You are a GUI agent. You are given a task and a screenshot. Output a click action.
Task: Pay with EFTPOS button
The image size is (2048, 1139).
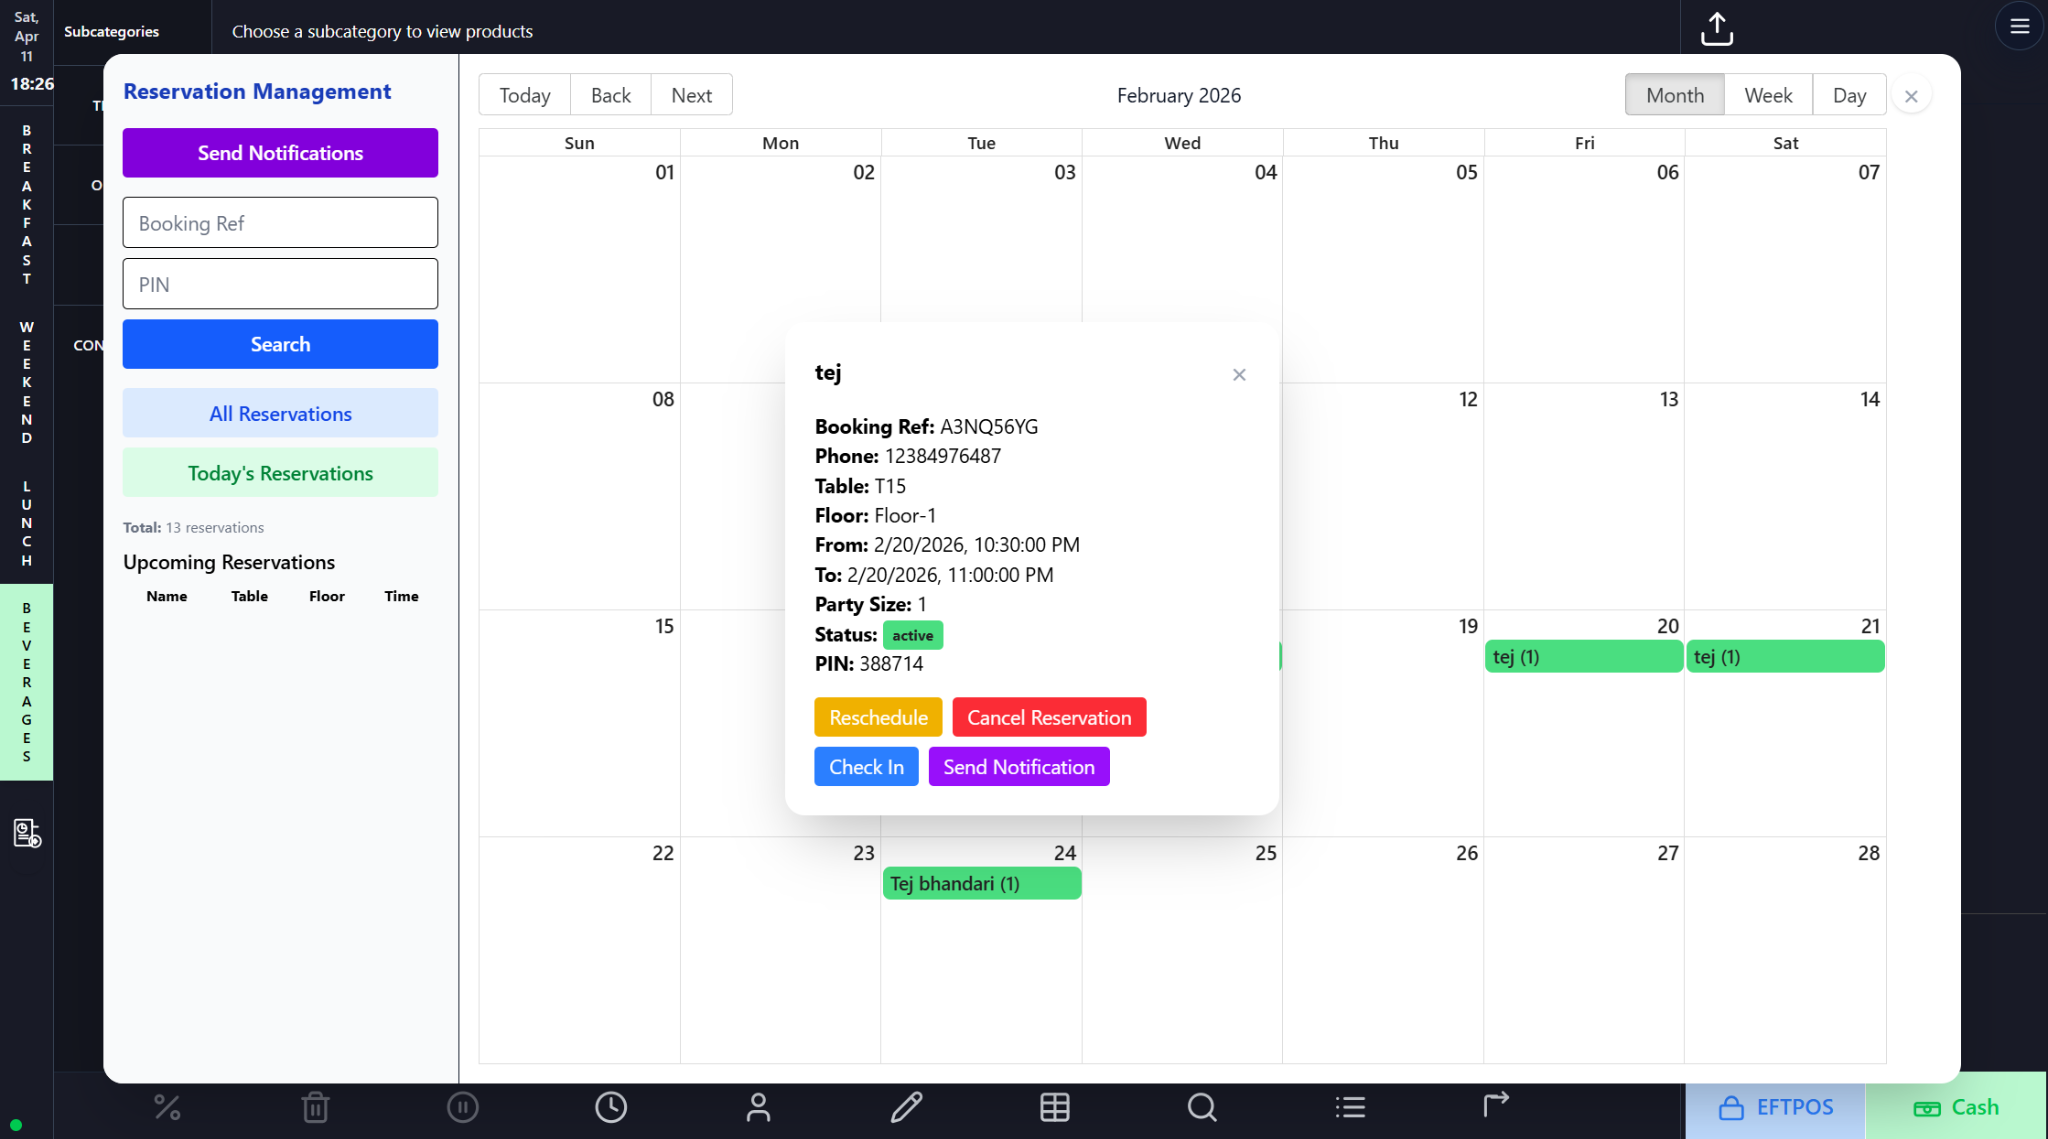(1775, 1107)
